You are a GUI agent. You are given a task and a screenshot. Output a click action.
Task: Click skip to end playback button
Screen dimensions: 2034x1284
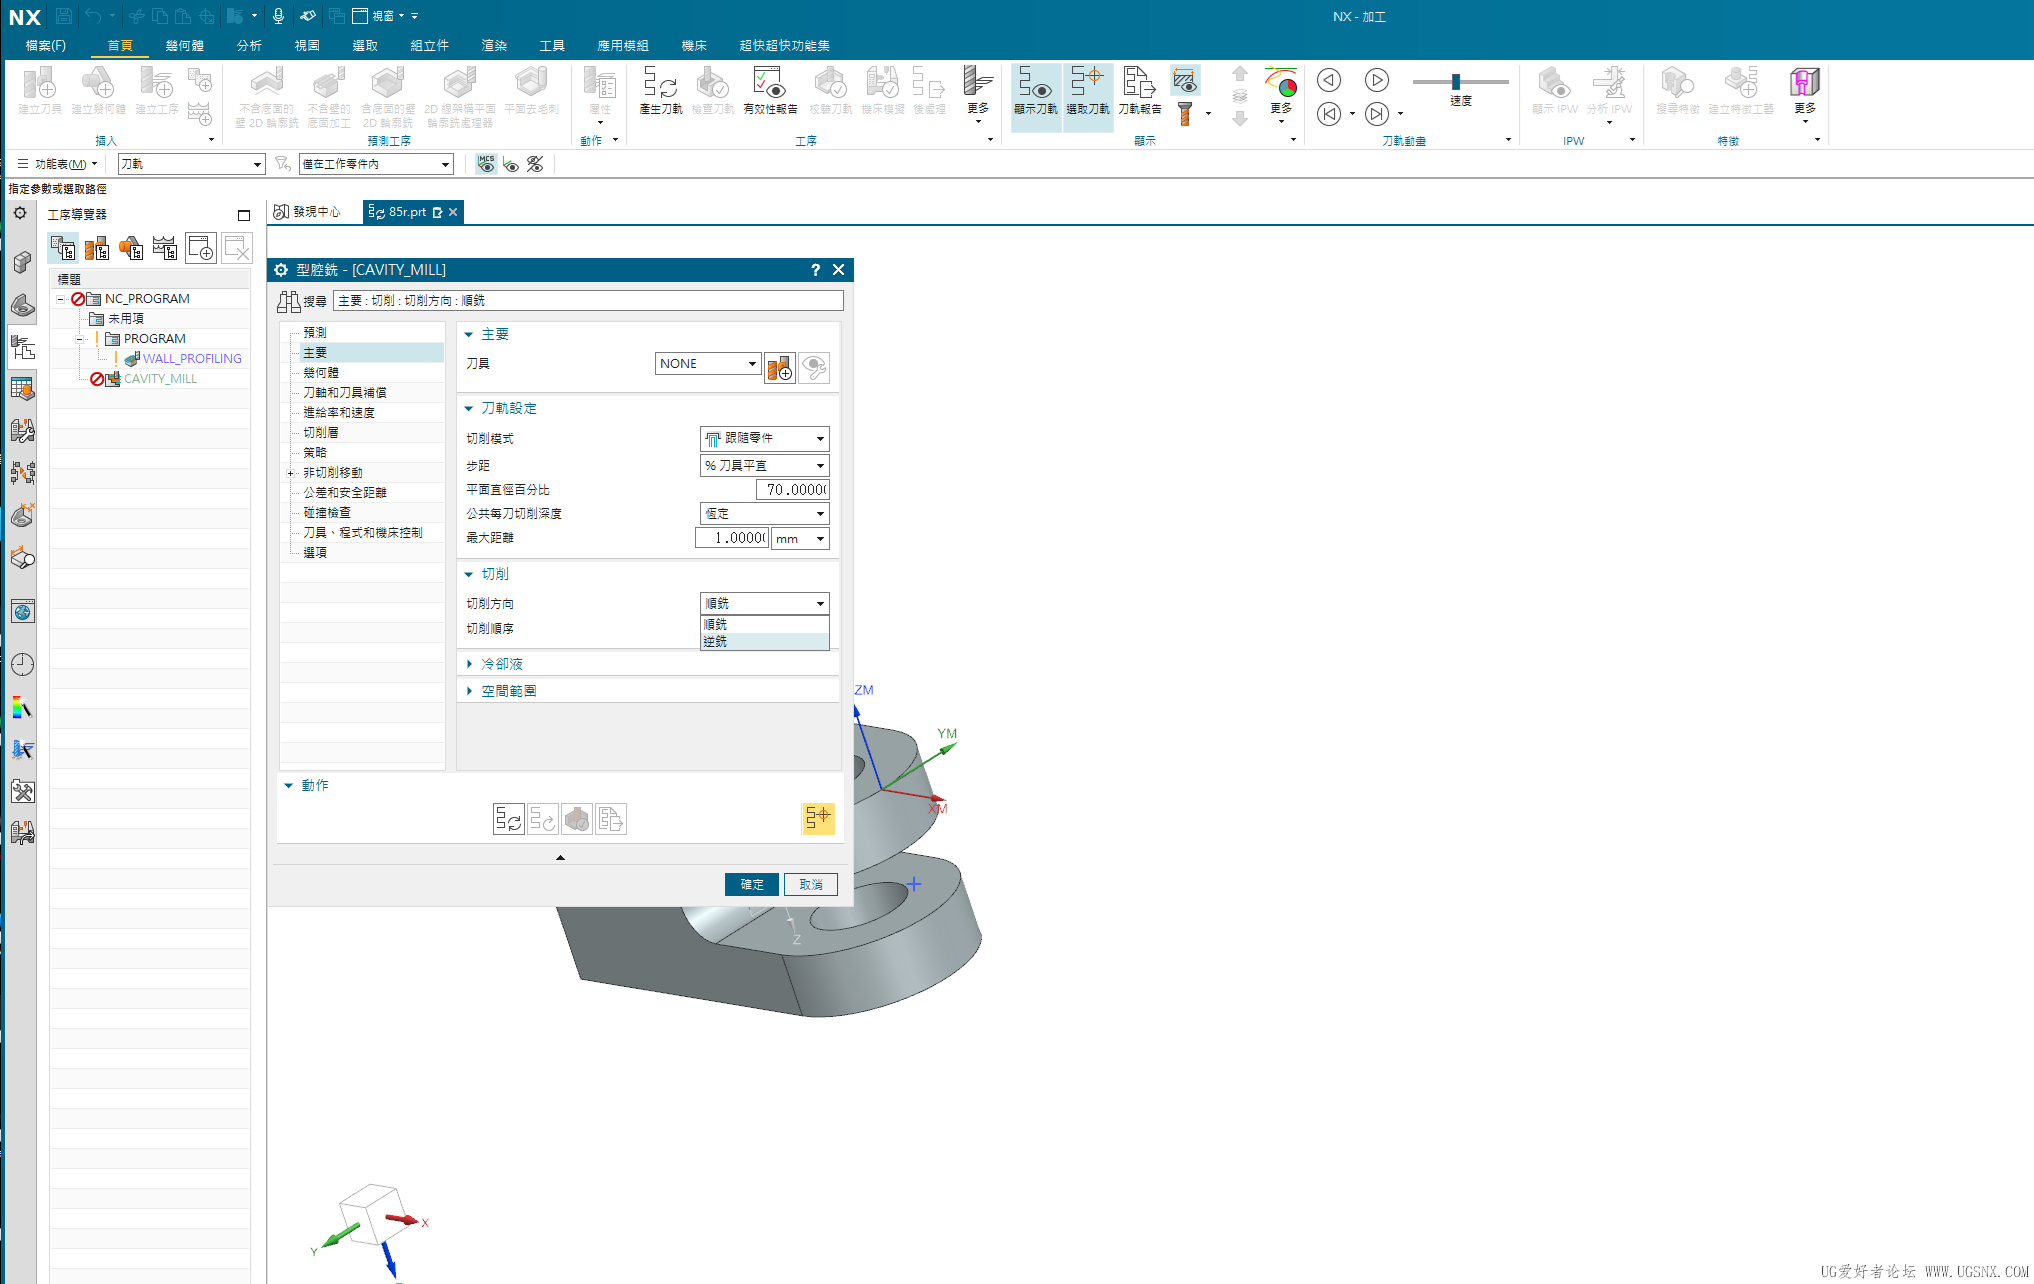click(x=1377, y=114)
